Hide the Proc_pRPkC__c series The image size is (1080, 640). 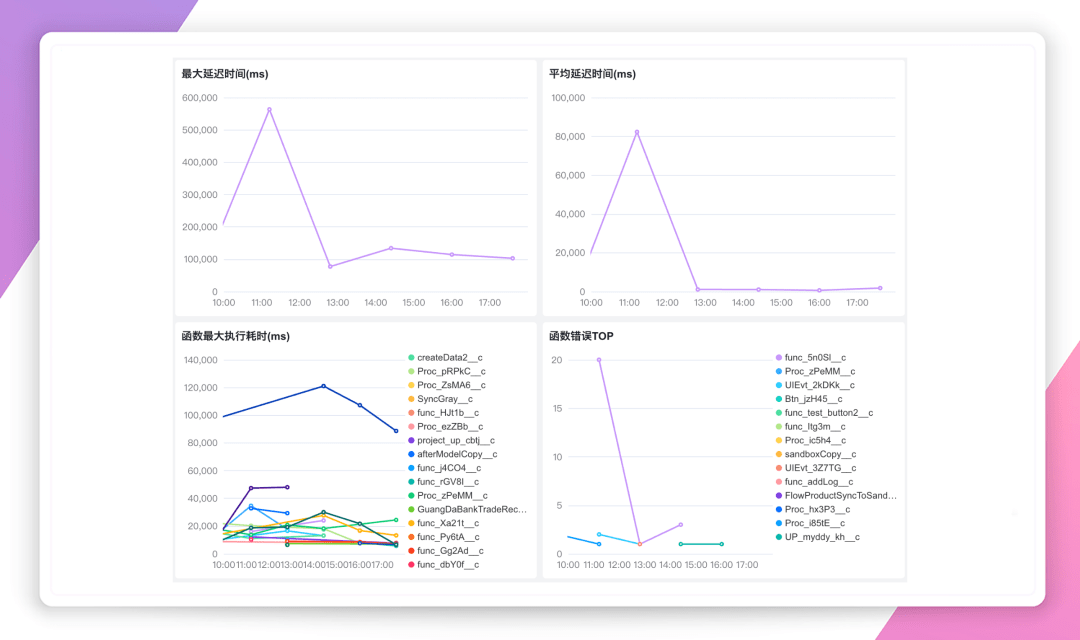449,371
